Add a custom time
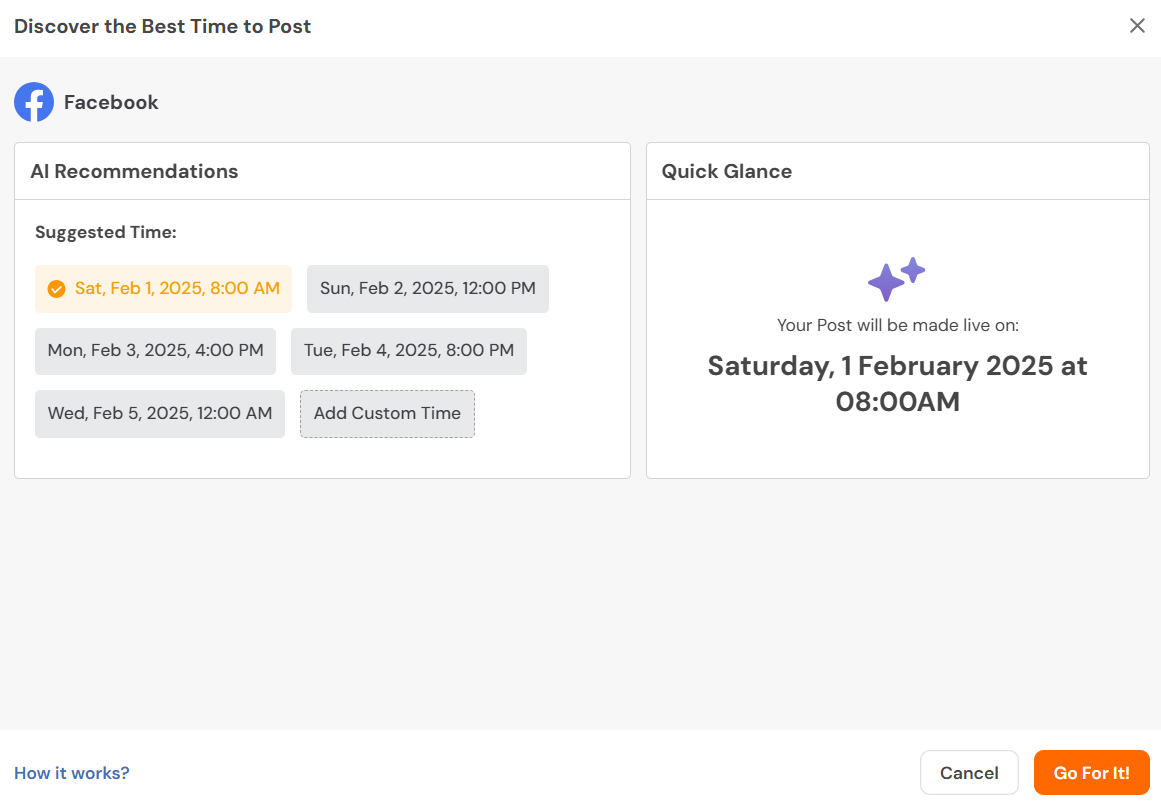The image size is (1161, 811). click(387, 414)
